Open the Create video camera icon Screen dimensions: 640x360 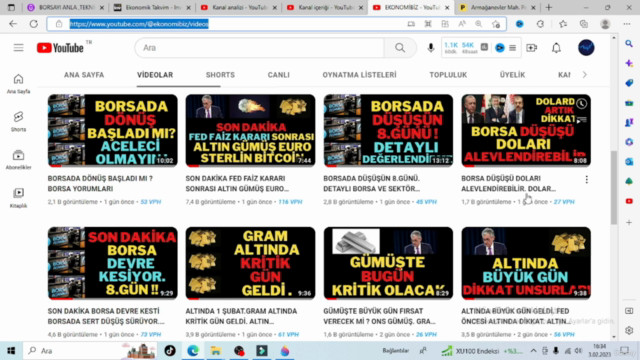[x=531, y=48]
